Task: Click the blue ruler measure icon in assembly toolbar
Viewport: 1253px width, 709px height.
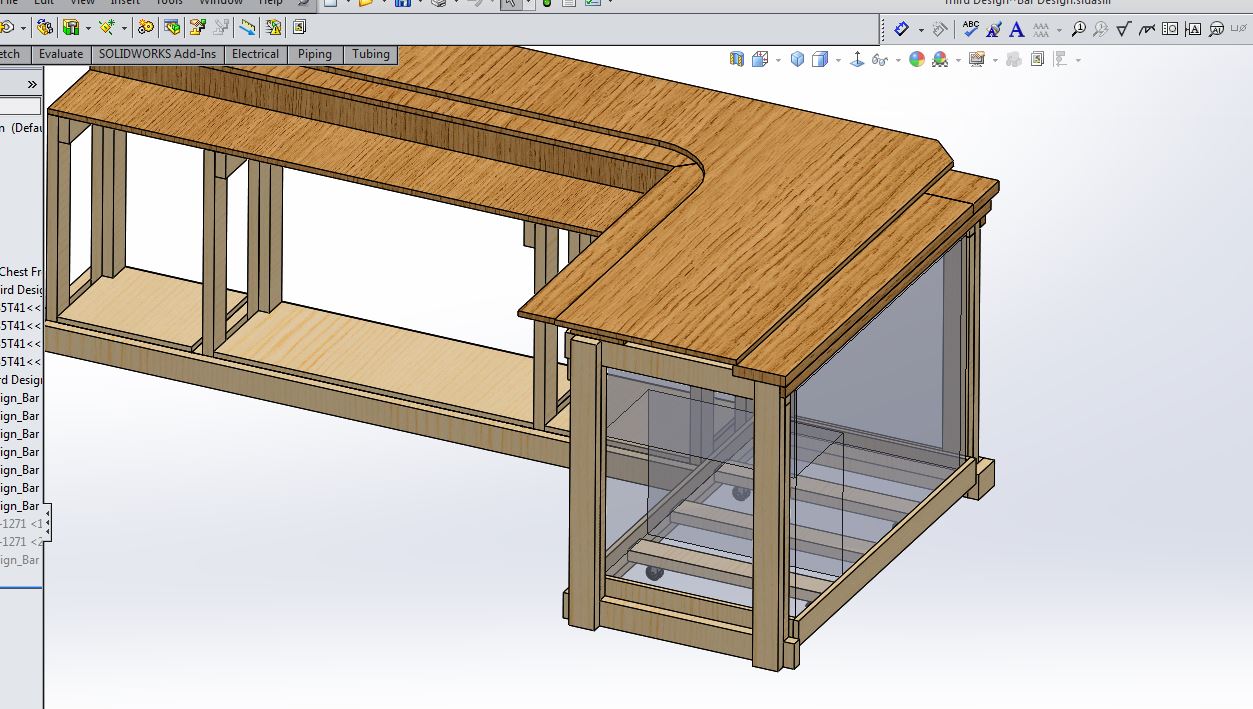Action: pyautogui.click(x=247, y=27)
